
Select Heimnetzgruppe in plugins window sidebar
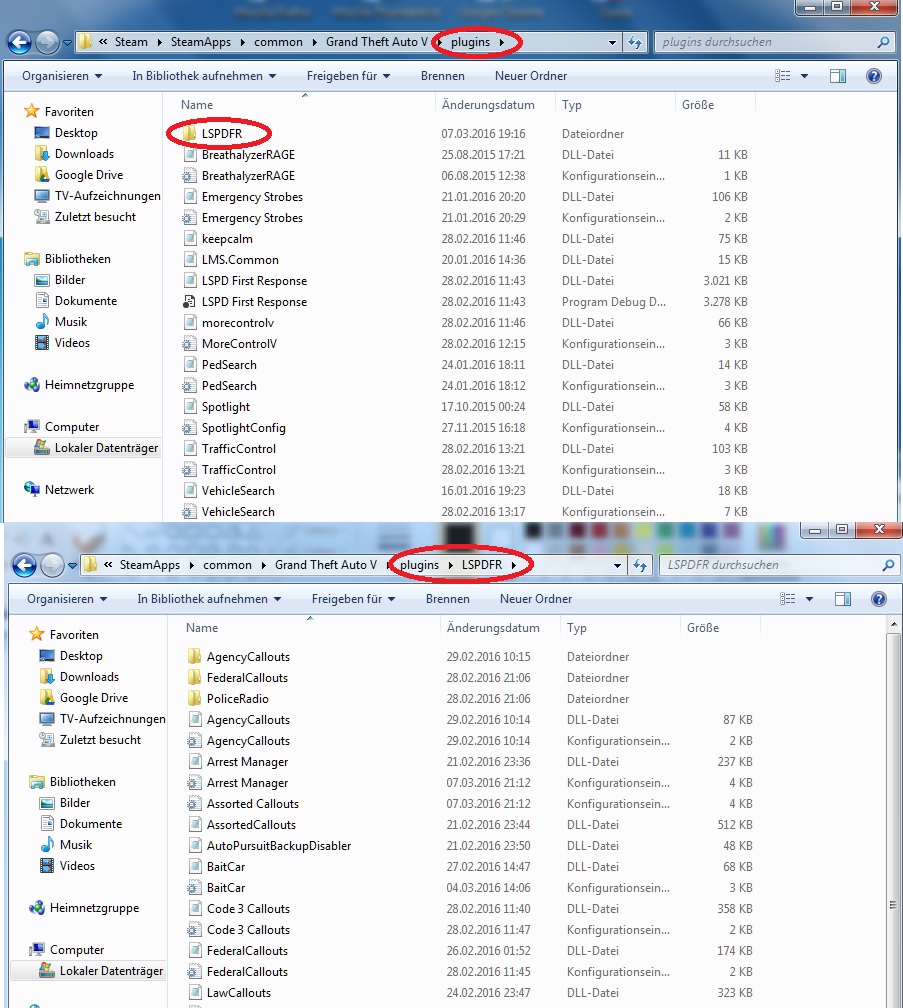pyautogui.click(x=89, y=385)
